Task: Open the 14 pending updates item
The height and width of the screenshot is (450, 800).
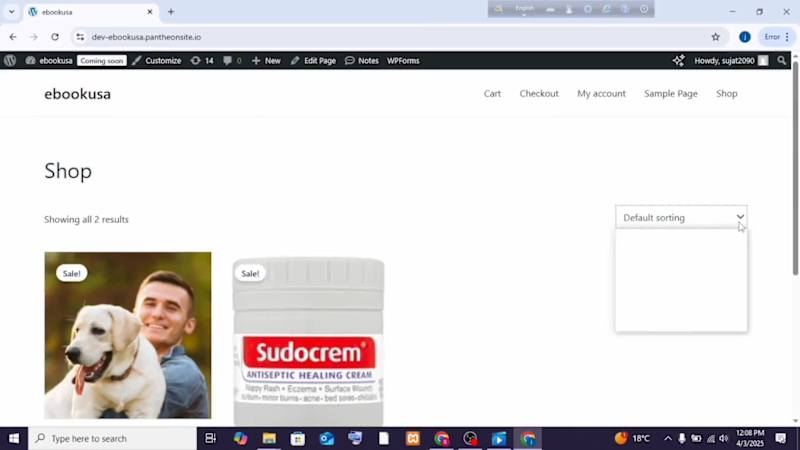Action: point(202,60)
